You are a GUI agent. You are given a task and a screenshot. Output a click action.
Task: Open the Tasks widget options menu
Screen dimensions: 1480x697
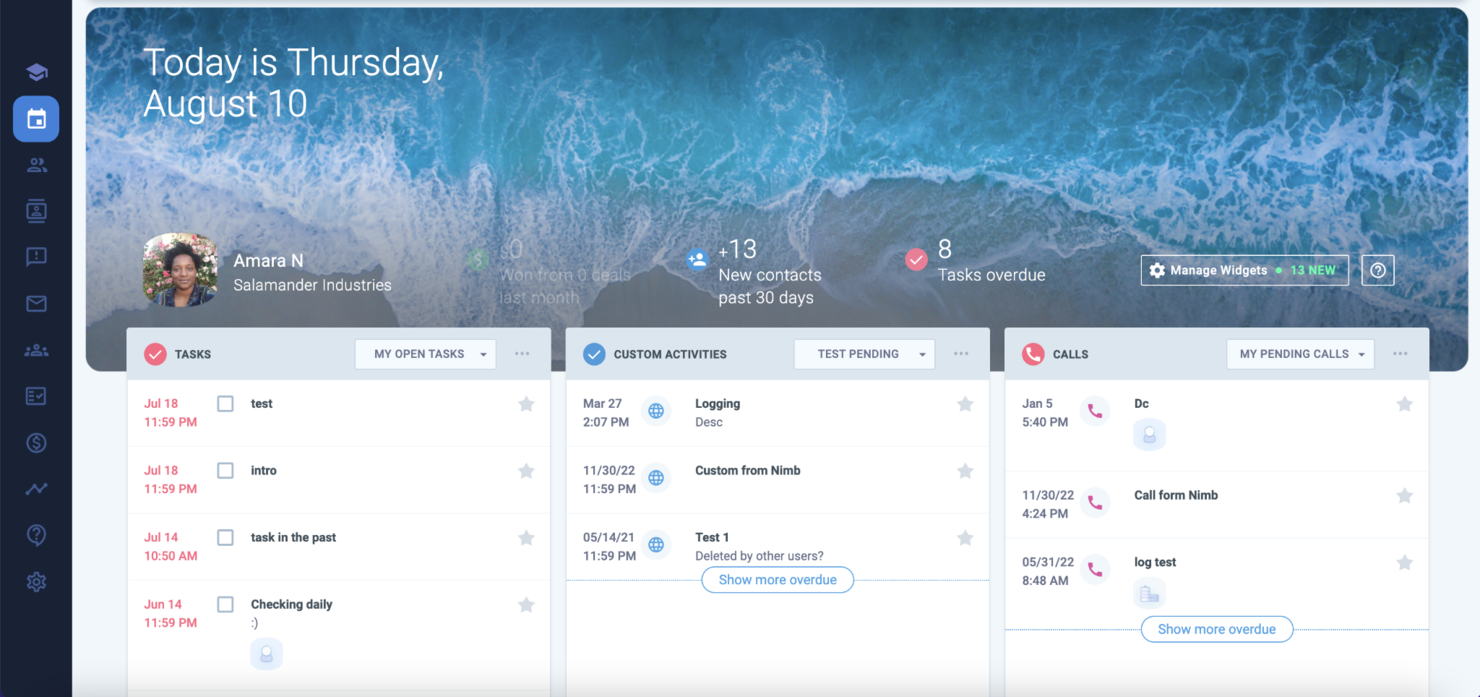(521, 353)
